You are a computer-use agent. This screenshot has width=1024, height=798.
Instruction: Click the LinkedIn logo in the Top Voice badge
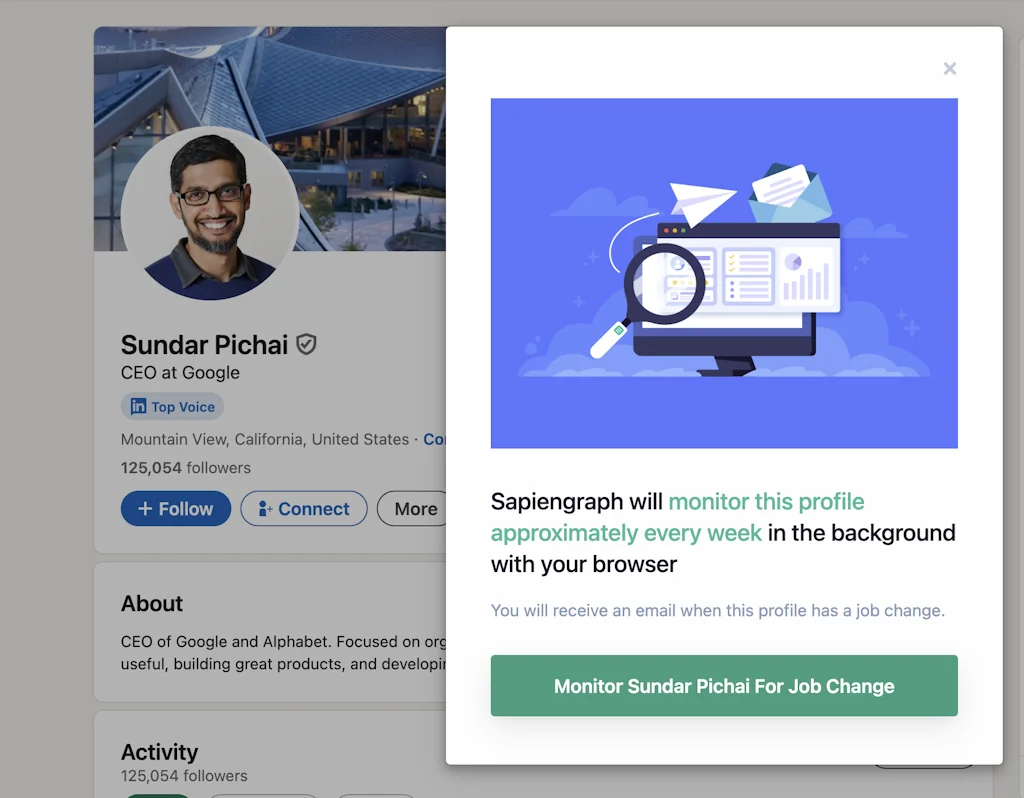click(x=138, y=406)
